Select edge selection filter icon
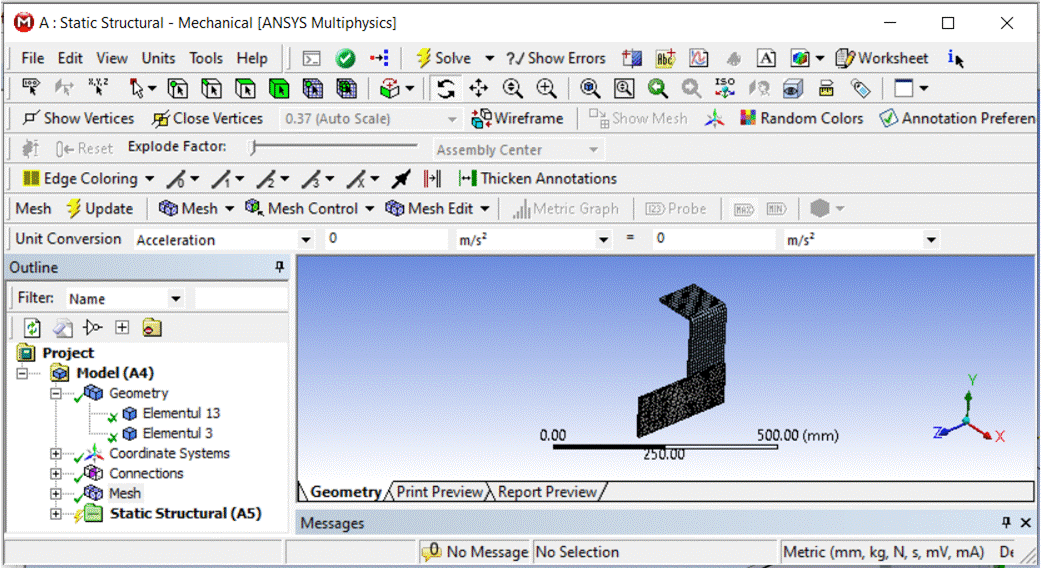The height and width of the screenshot is (568, 1041). (211, 88)
